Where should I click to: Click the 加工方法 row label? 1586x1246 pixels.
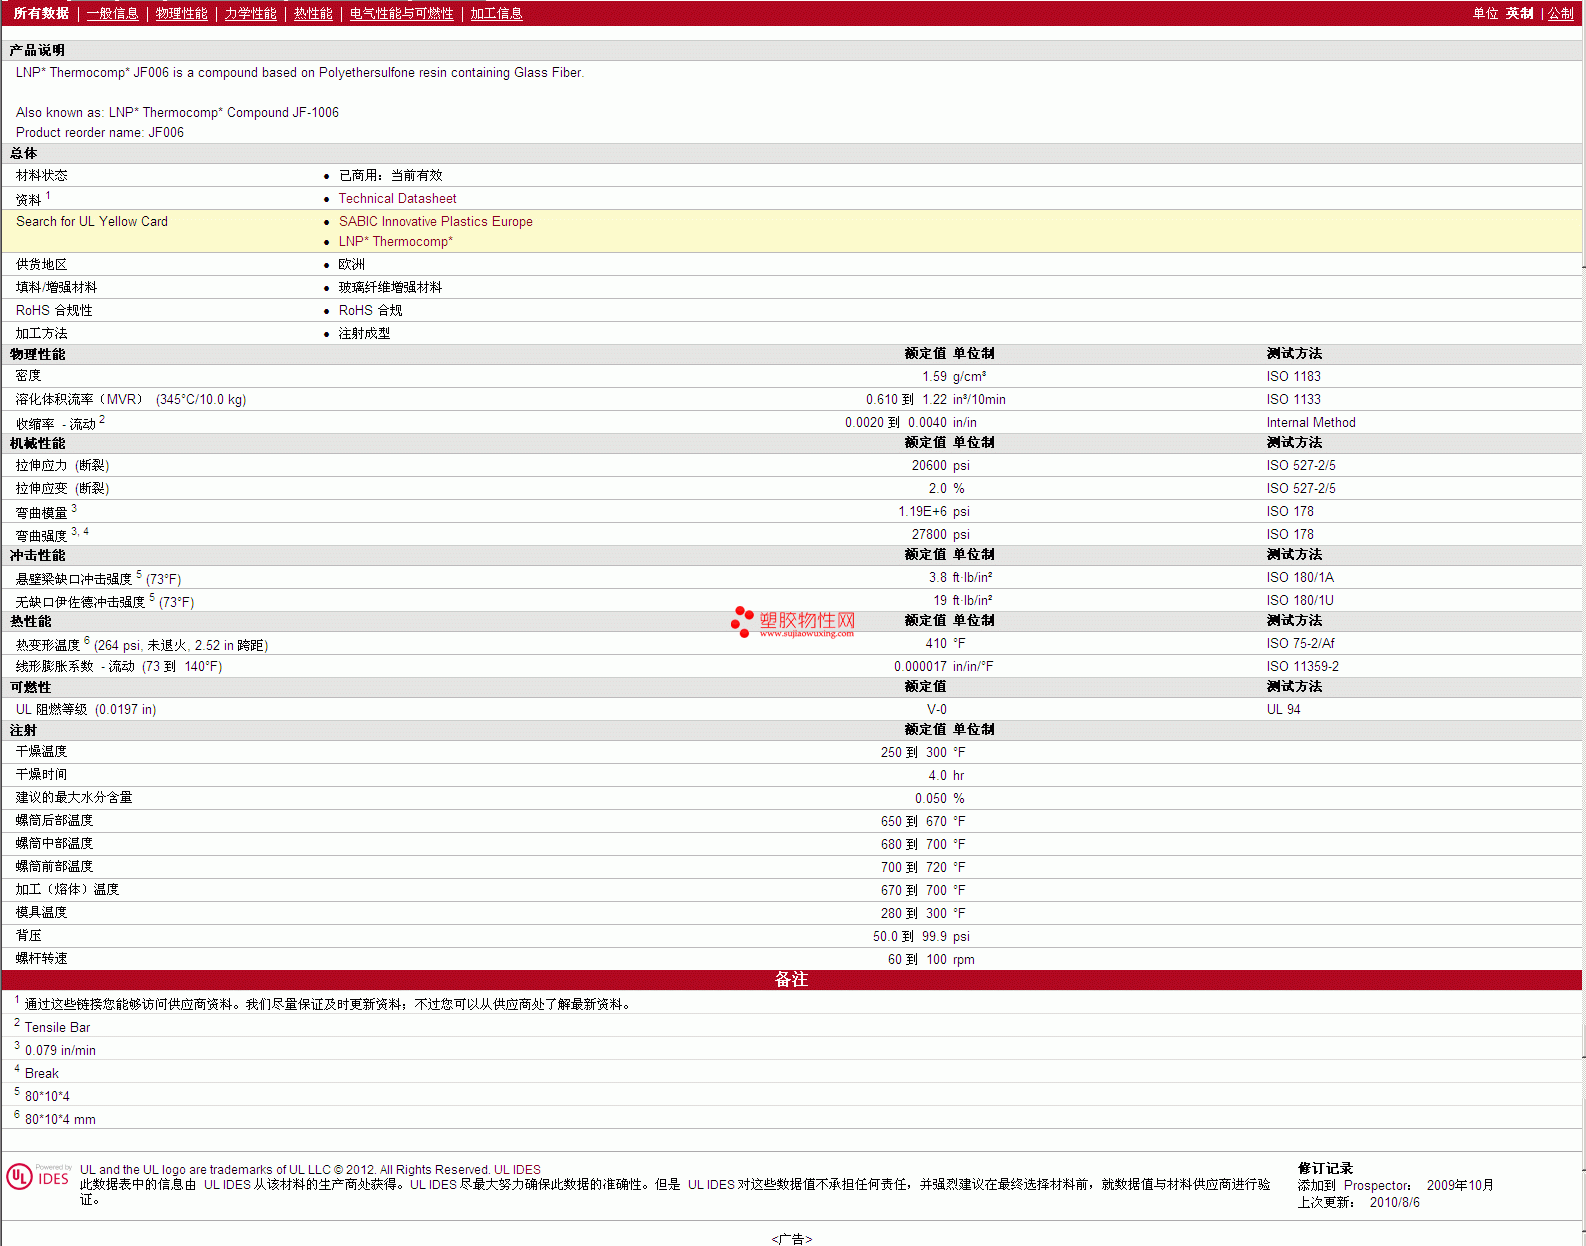[x=41, y=333]
